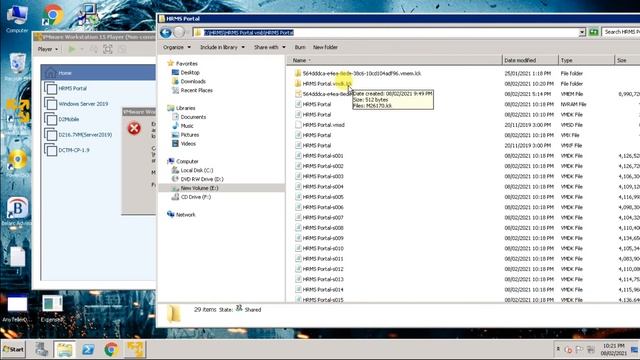This screenshot has width=640, height=360.
Task: Click the Search HRMS Portal box
Action: coord(621,32)
